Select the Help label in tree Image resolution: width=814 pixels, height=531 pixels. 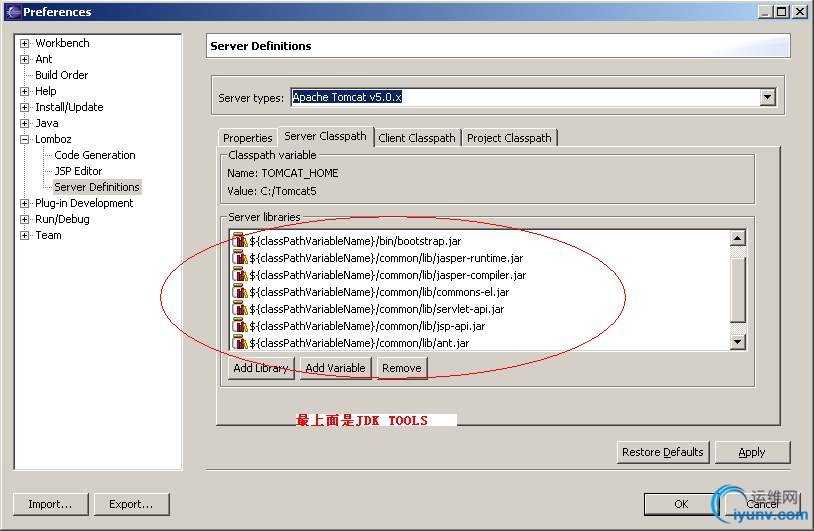46,91
